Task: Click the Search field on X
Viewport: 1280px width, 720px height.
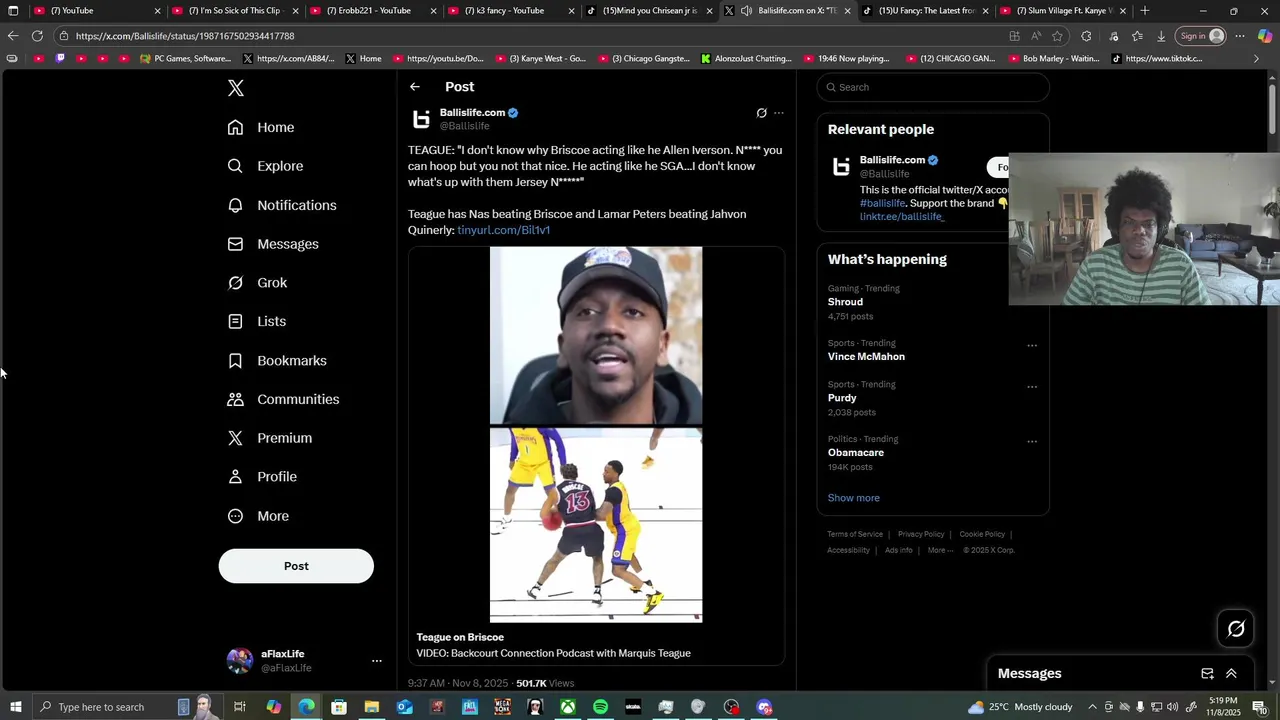Action: (x=933, y=87)
